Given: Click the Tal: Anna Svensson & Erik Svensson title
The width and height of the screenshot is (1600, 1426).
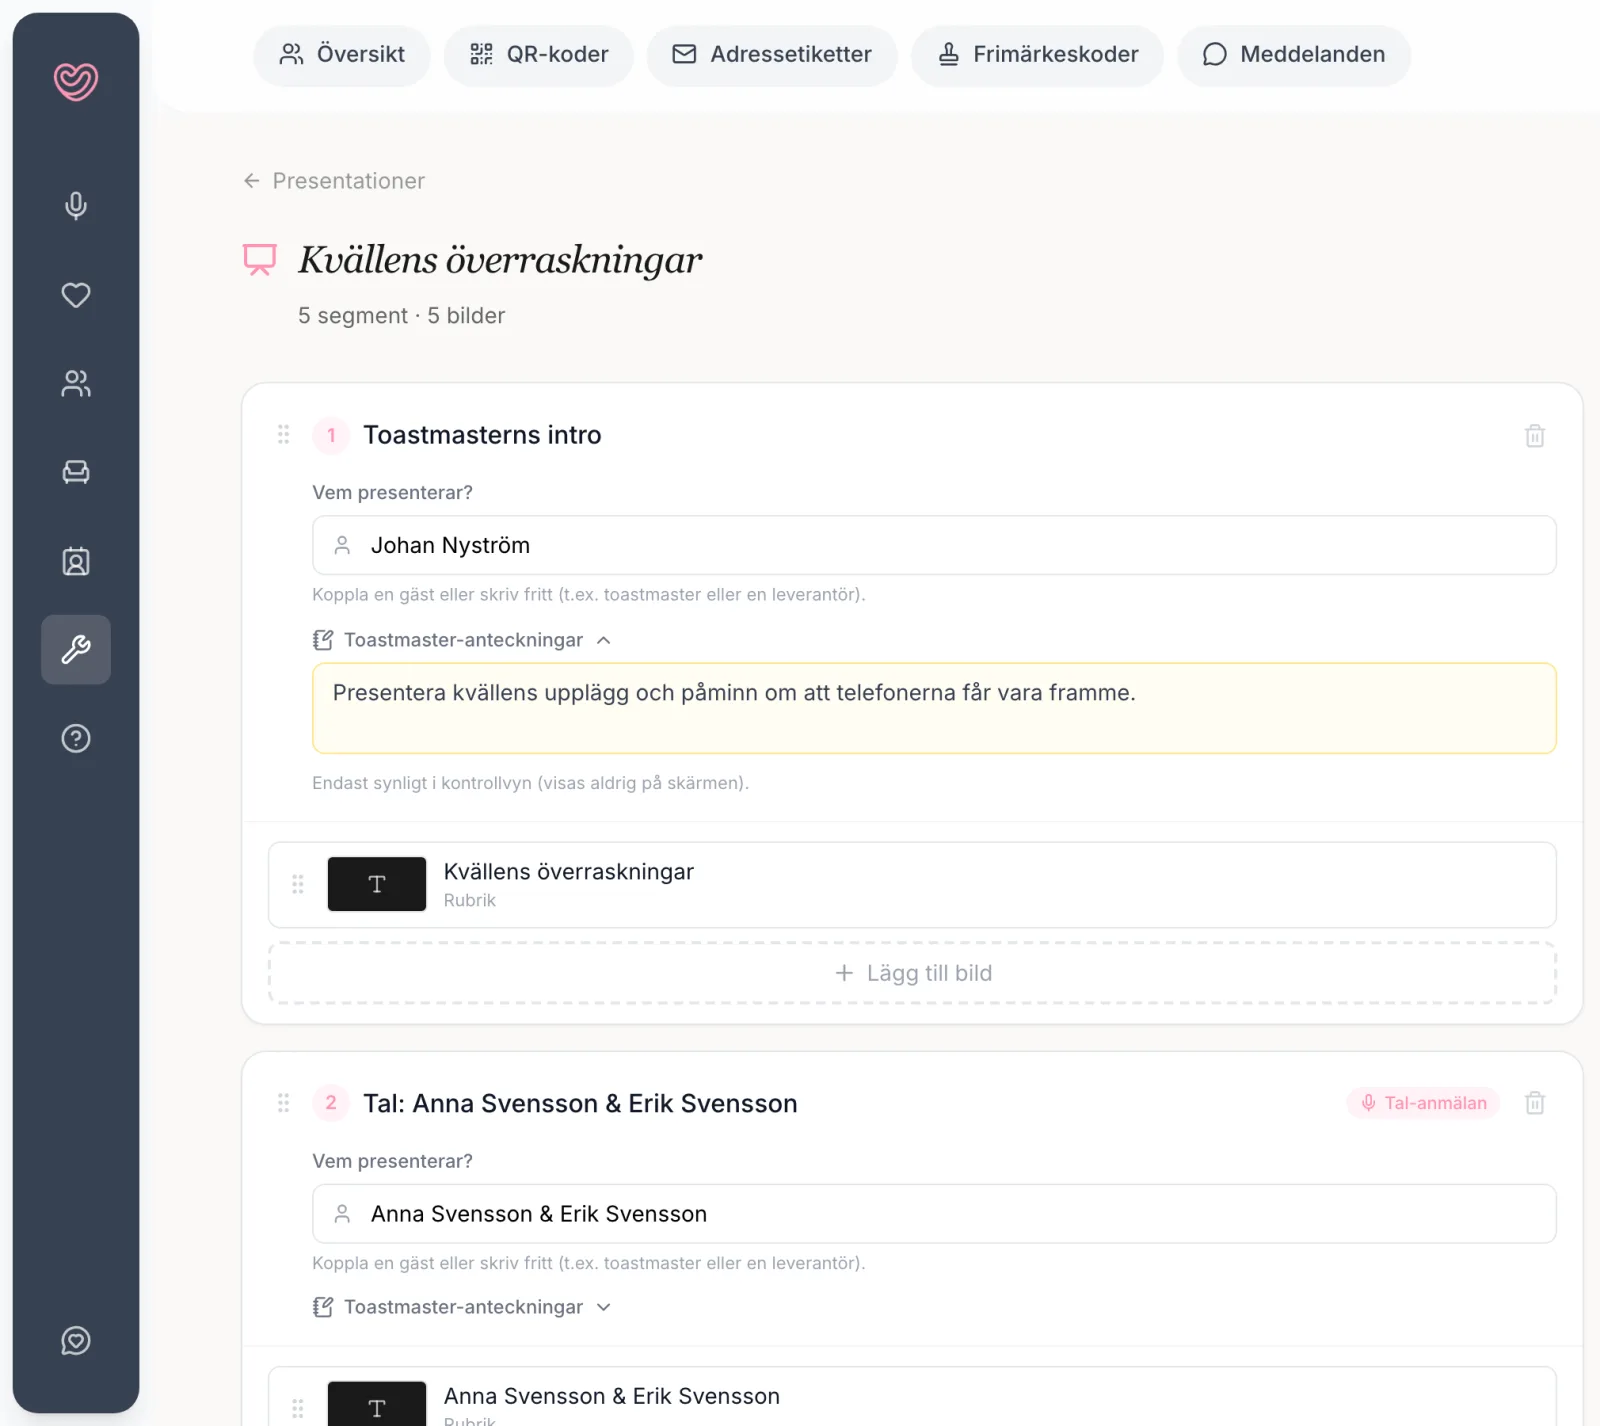Looking at the screenshot, I should coord(580,1103).
